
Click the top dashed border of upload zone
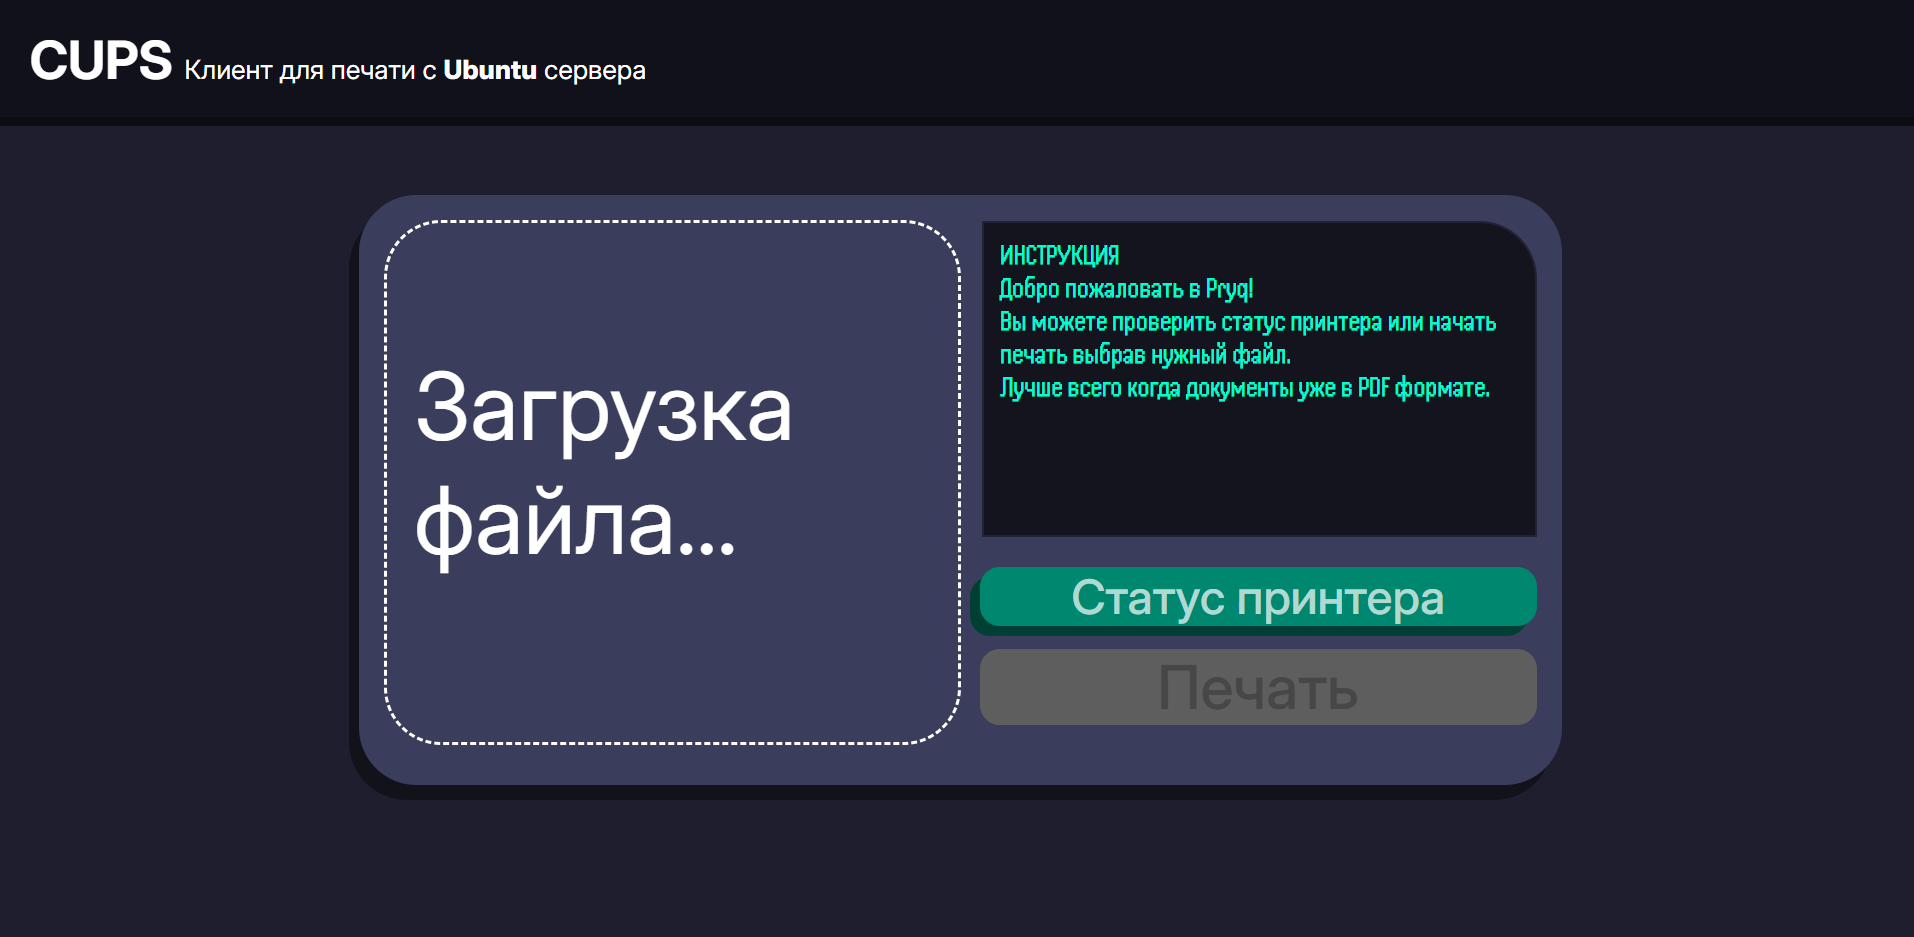click(x=670, y=221)
